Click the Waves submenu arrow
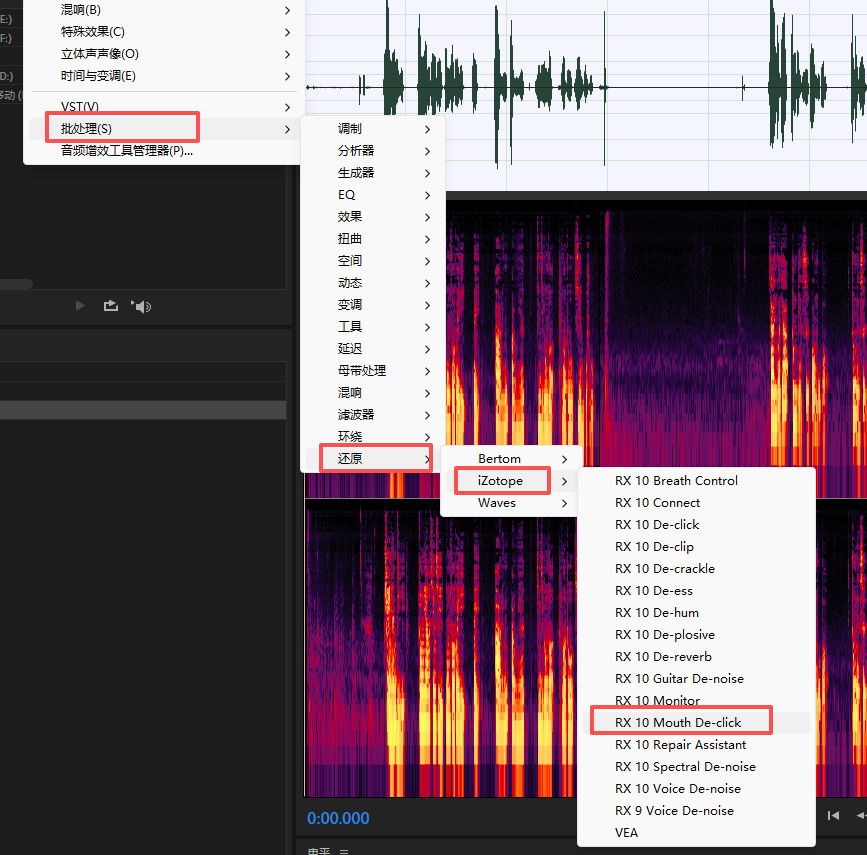 564,503
